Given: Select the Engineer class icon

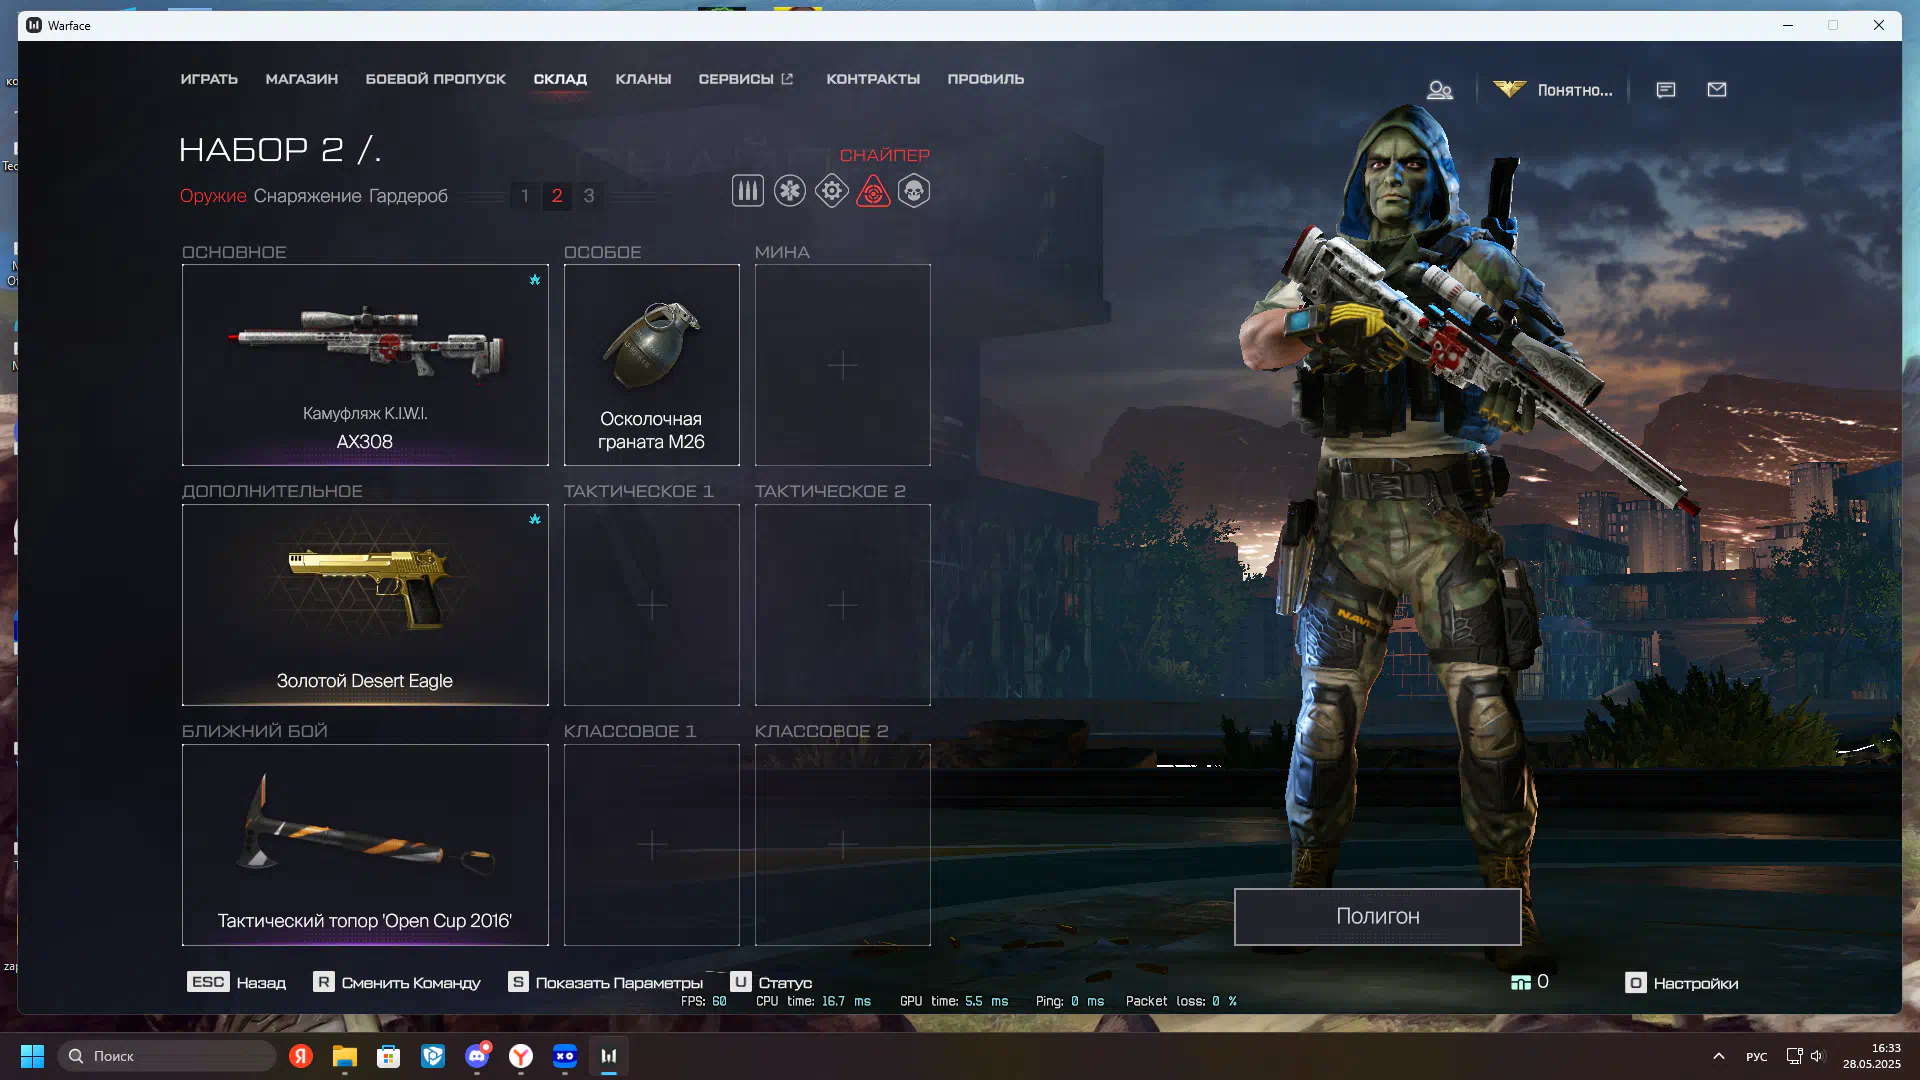Looking at the screenshot, I should (x=831, y=191).
